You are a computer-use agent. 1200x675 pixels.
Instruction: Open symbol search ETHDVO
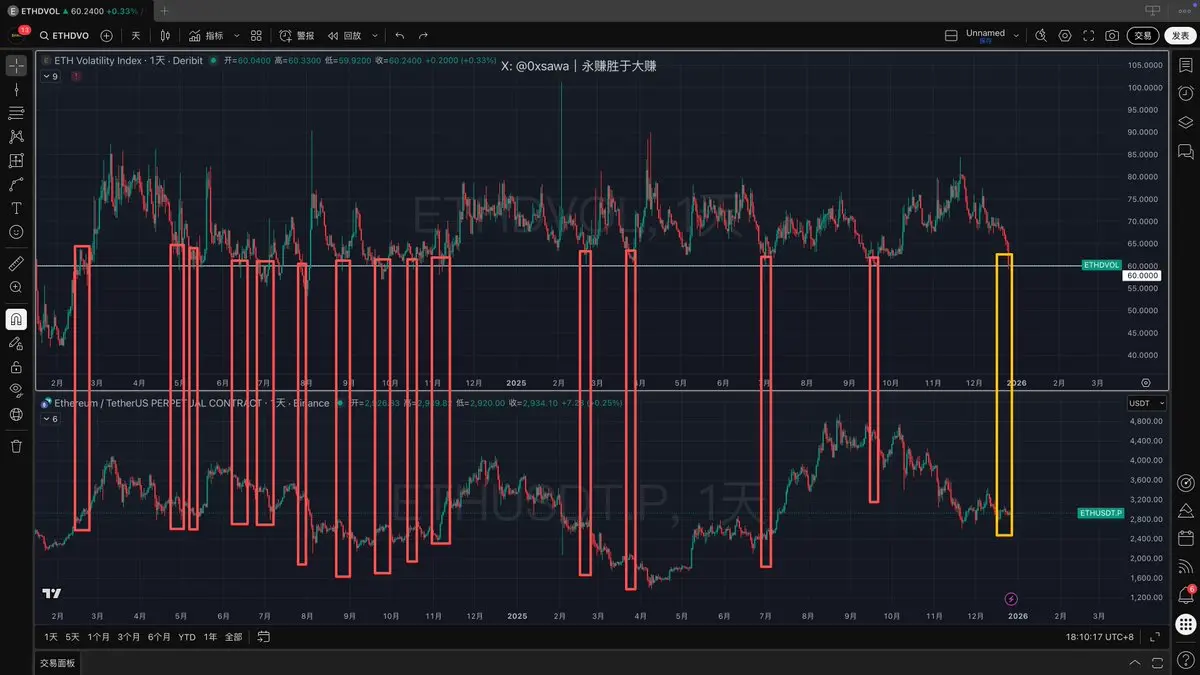coord(65,35)
